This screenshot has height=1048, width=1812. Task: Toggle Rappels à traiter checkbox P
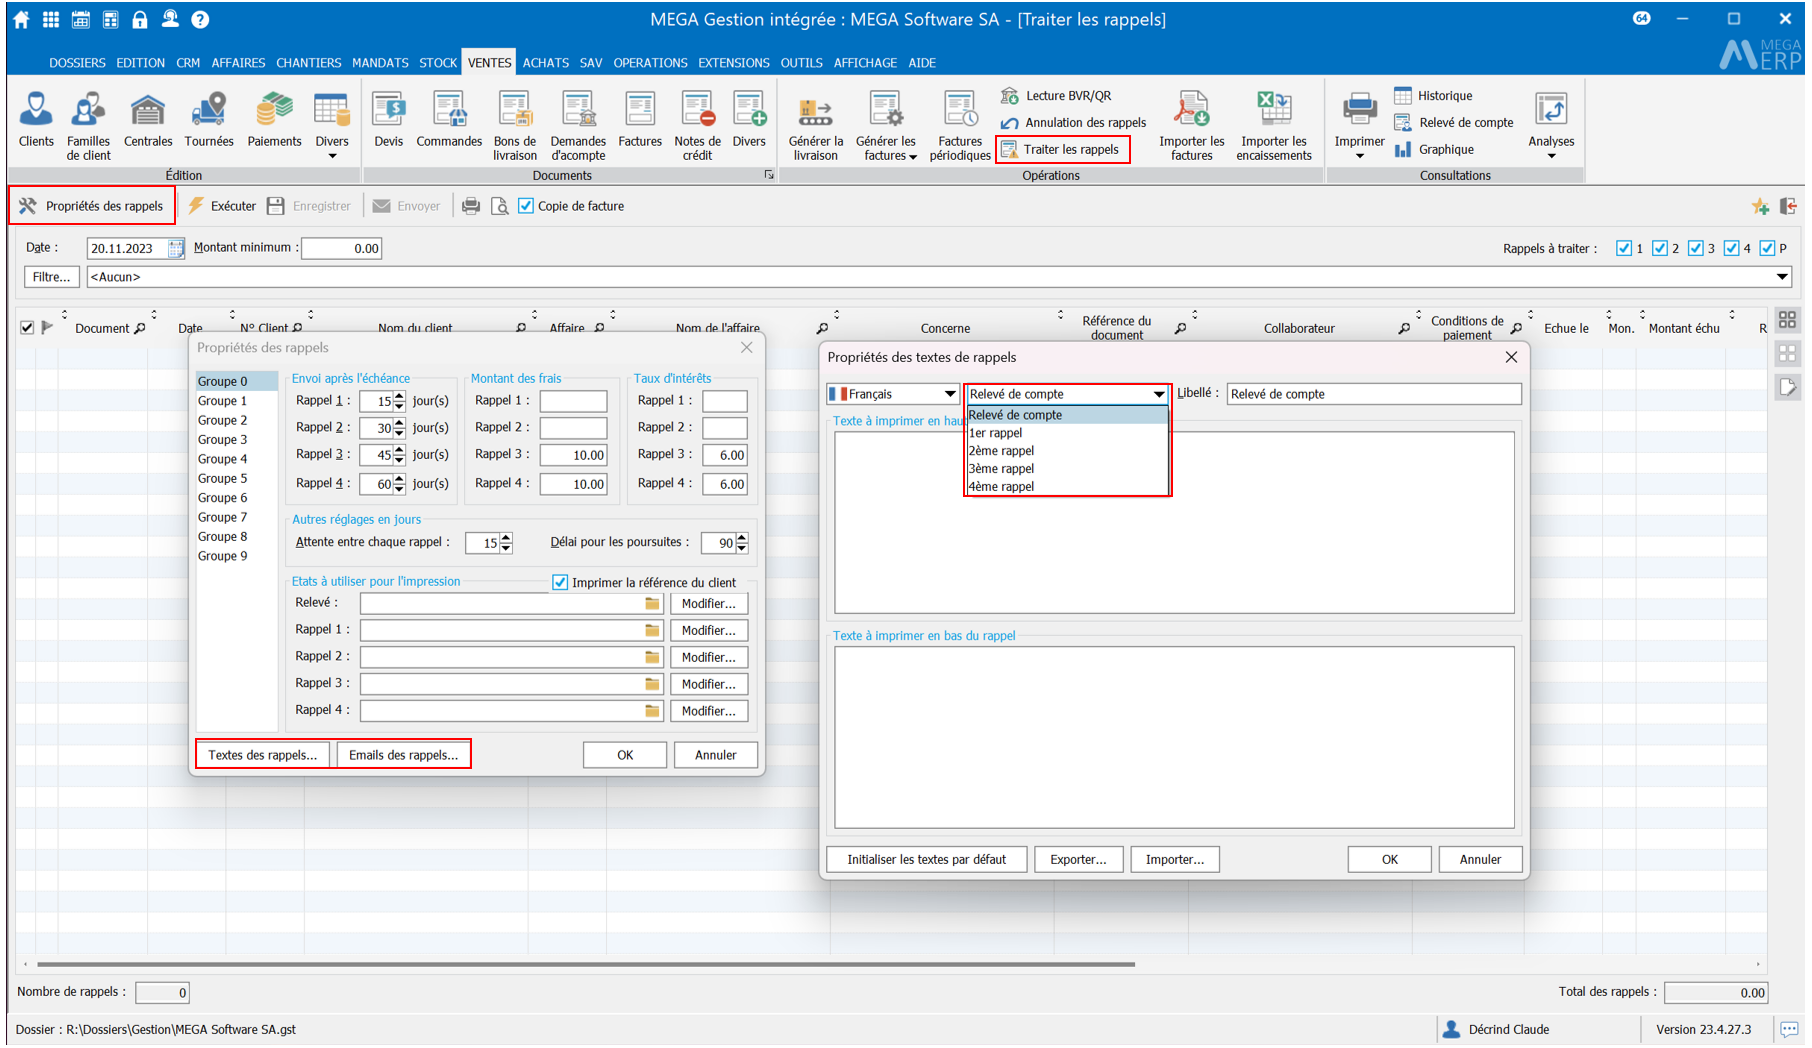[x=1768, y=248]
